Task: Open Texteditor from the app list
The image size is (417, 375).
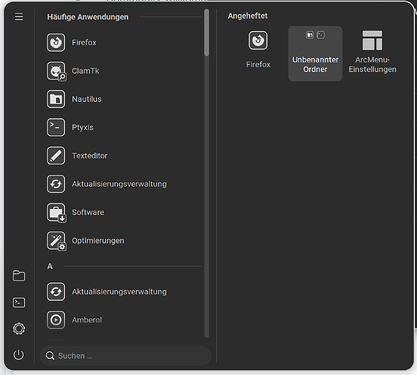Action: coord(122,156)
